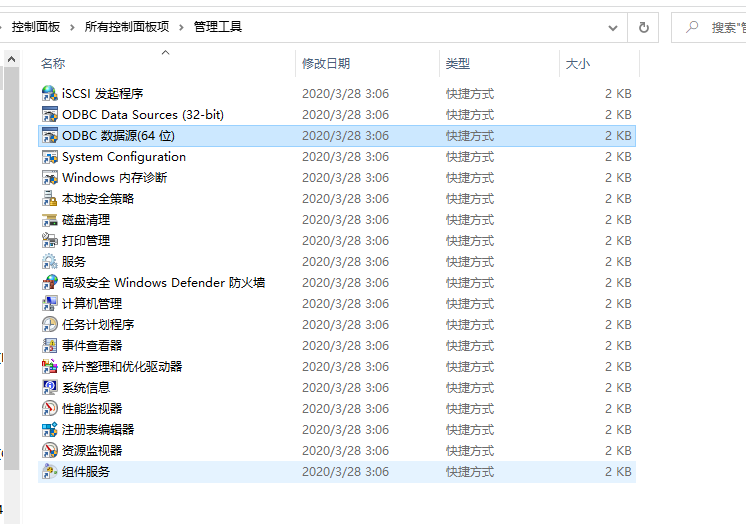Expand the chevron after 所有控制面板项 breadcrumb

(x=181, y=28)
